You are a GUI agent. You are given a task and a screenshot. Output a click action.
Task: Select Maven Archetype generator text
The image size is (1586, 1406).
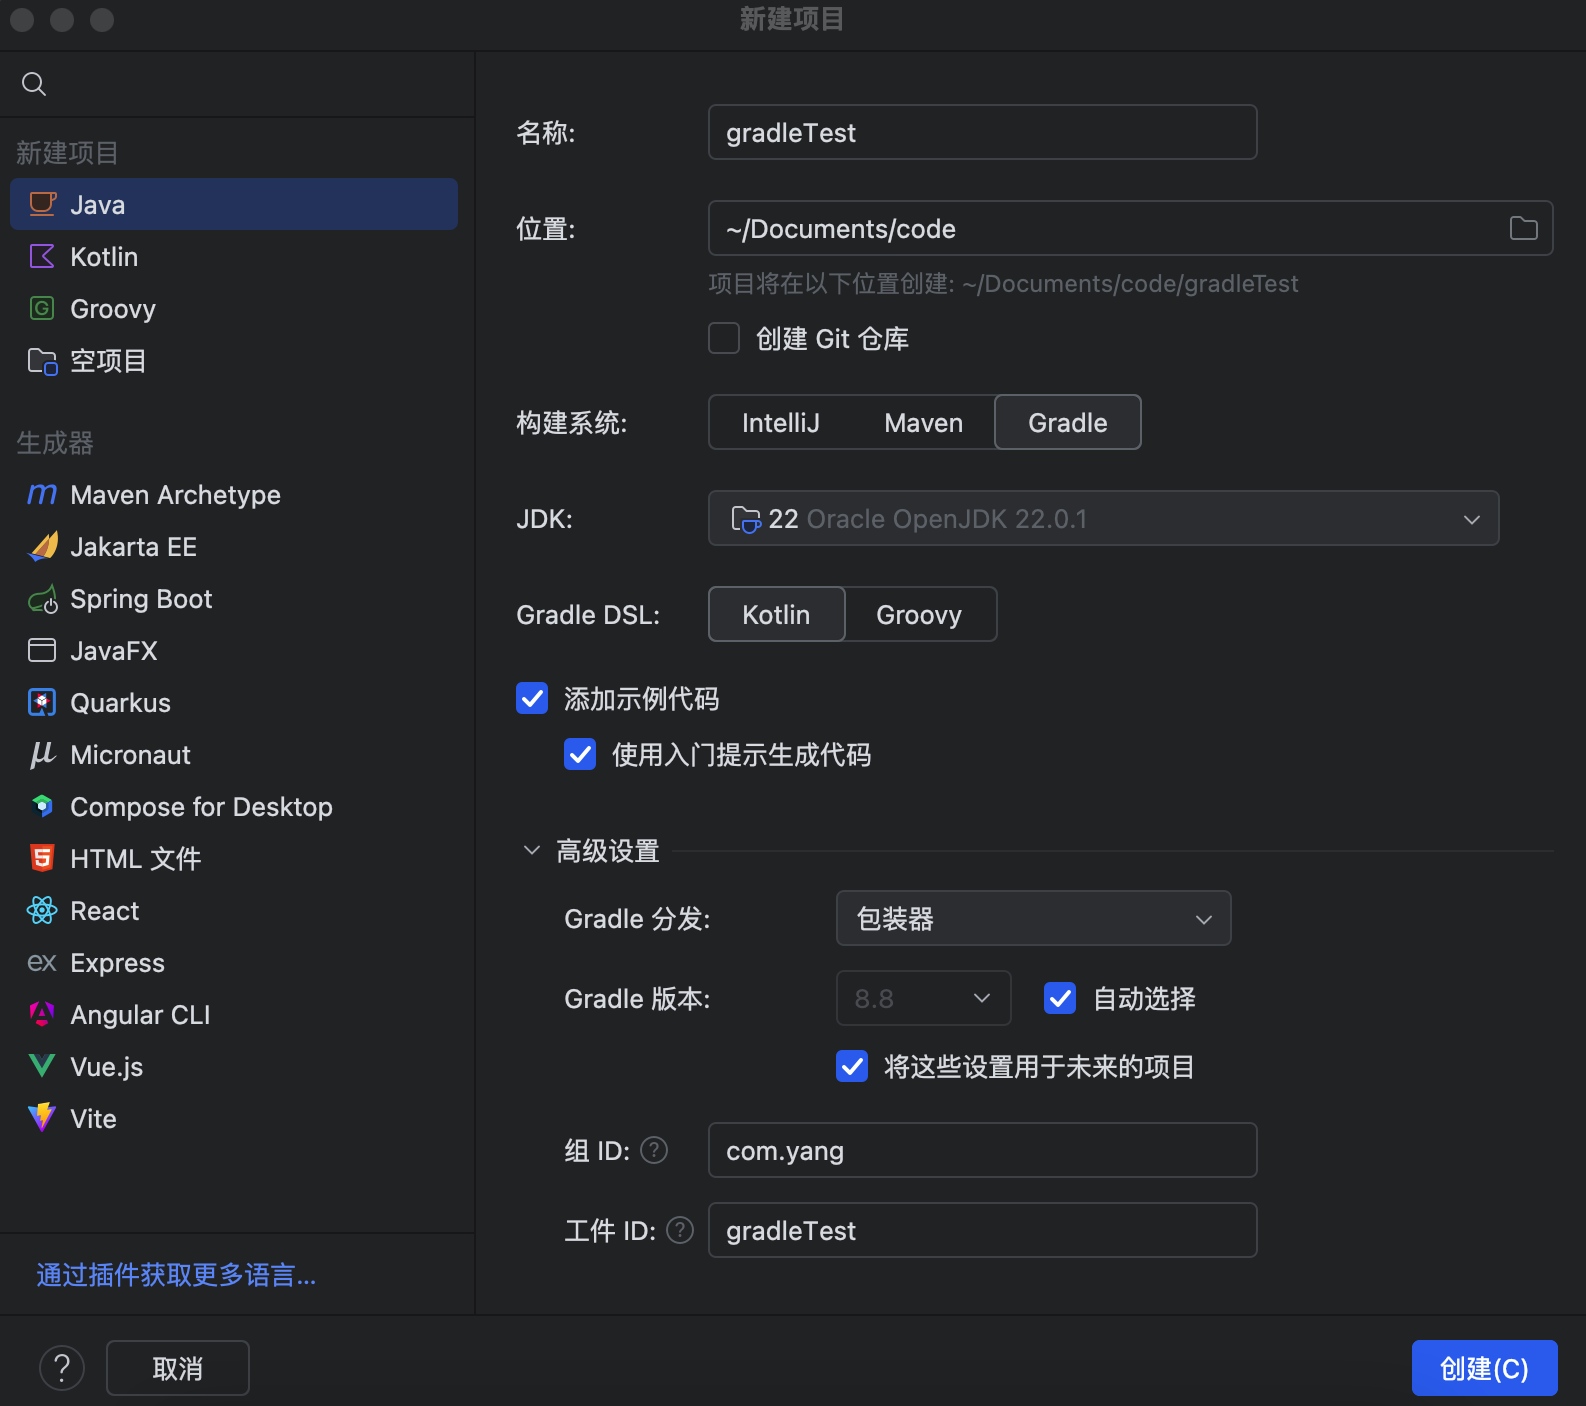click(x=175, y=495)
